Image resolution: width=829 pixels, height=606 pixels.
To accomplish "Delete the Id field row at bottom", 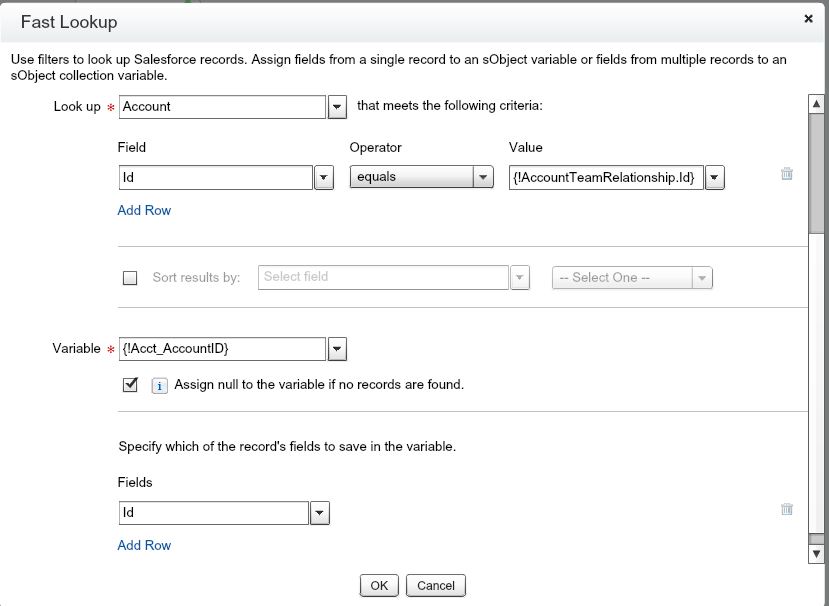I will 787,509.
